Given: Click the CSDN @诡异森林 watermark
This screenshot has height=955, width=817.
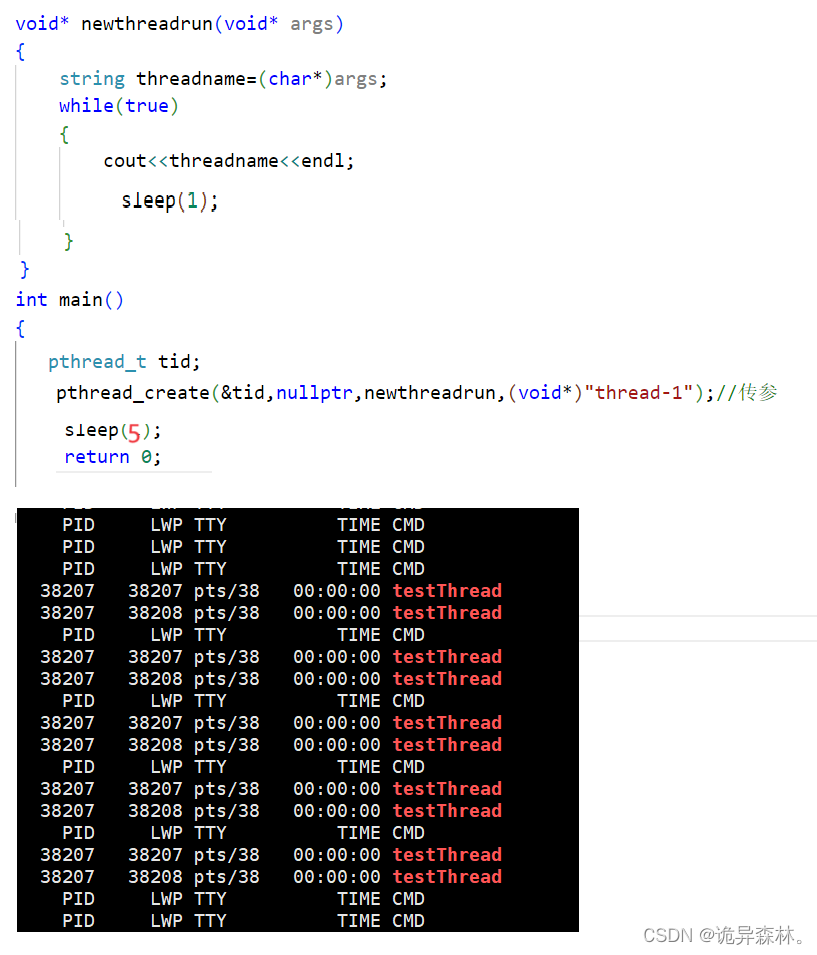Looking at the screenshot, I should [x=726, y=936].
